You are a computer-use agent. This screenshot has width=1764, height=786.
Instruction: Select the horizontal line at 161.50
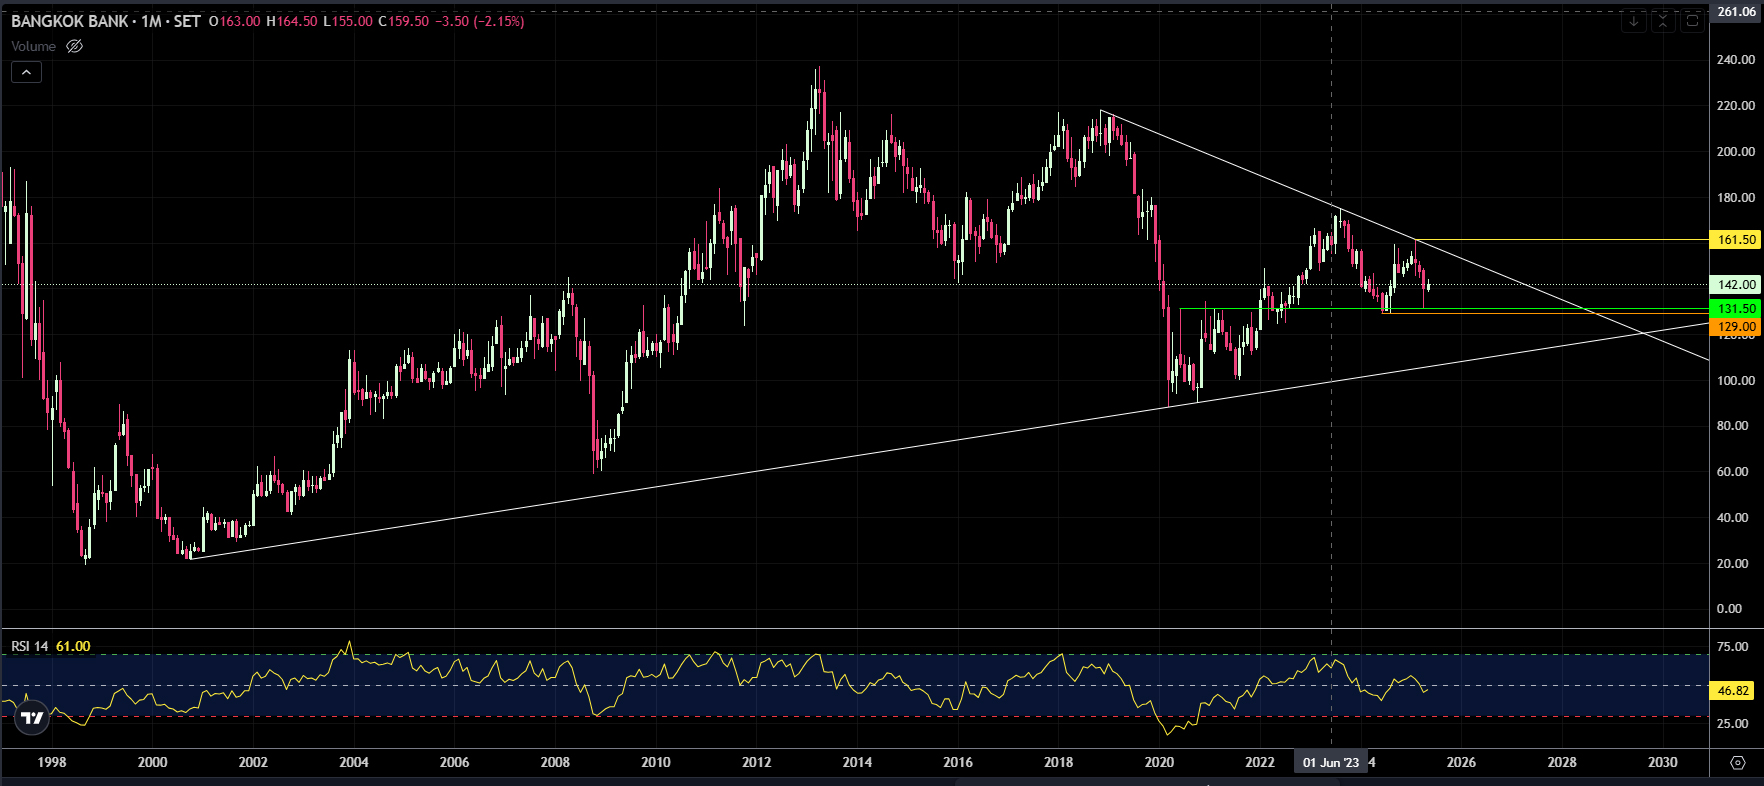[1560, 240]
